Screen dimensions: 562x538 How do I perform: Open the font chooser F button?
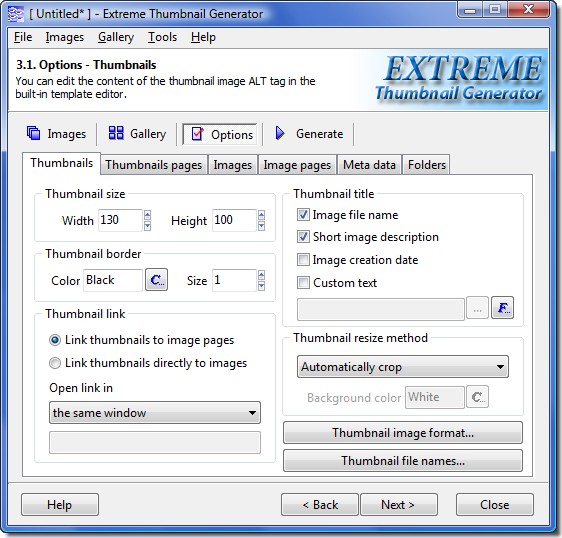click(x=502, y=308)
